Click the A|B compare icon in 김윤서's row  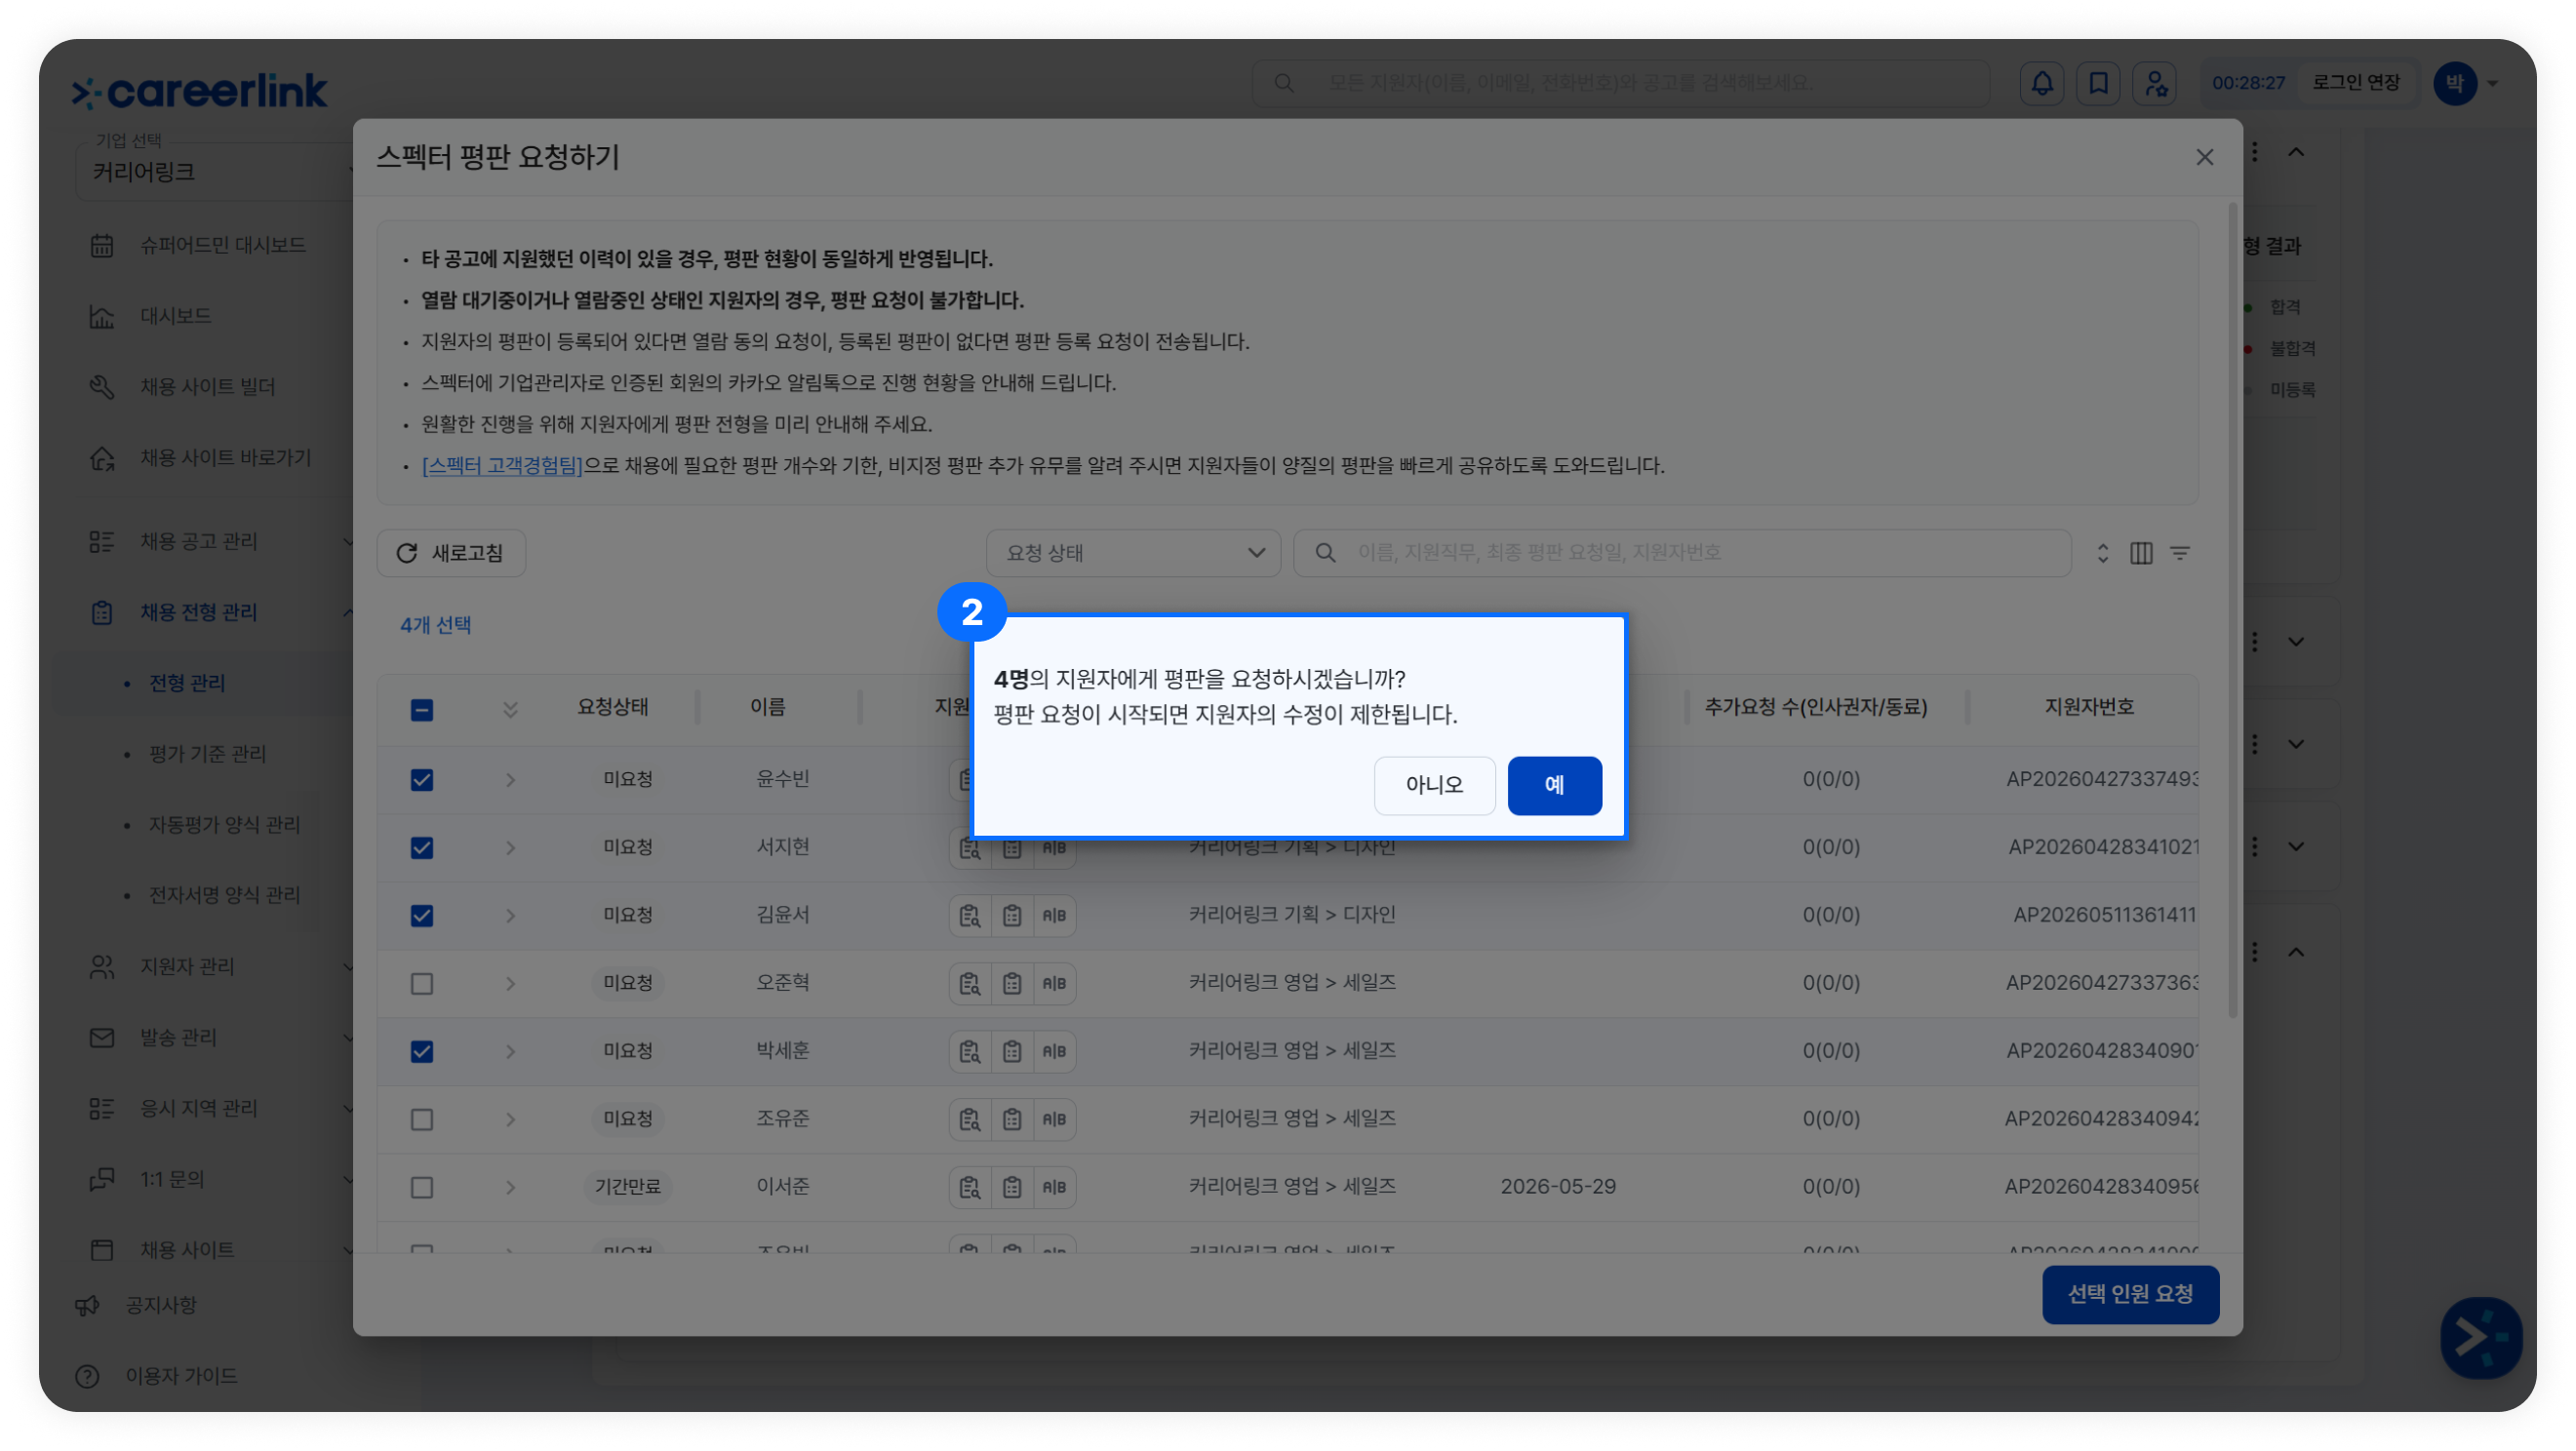1054,915
